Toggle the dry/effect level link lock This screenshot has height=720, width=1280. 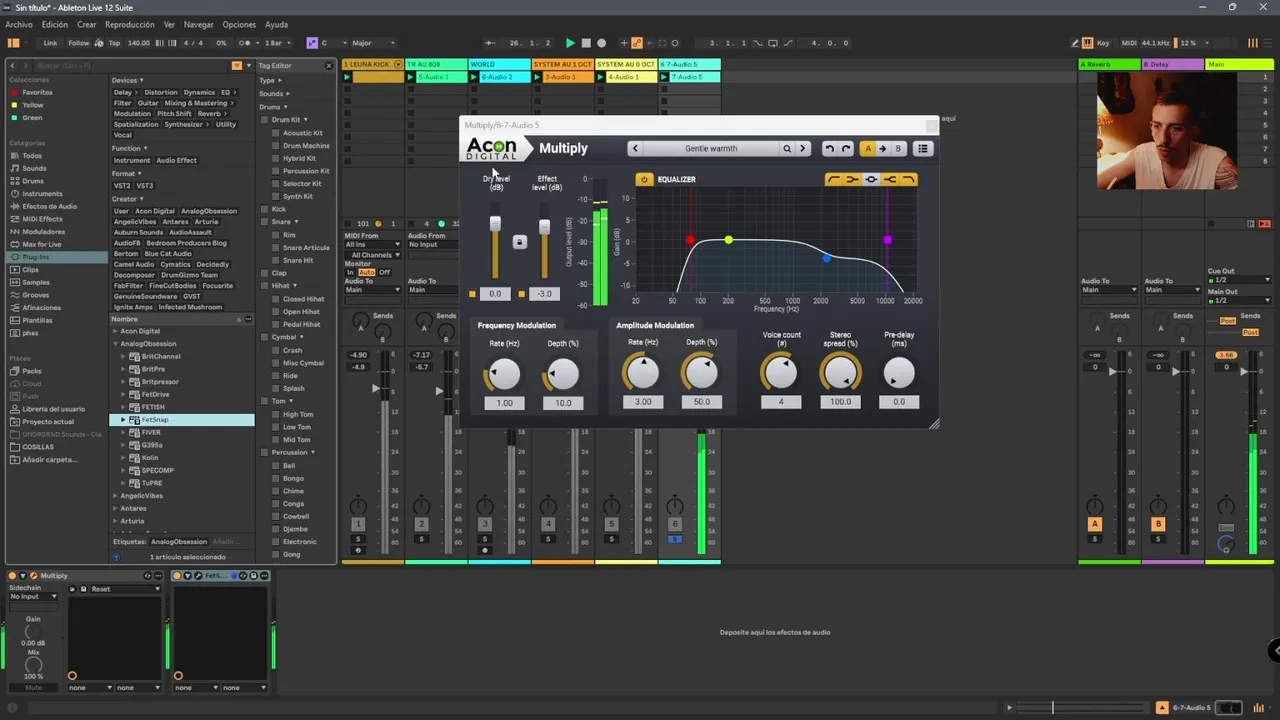[x=519, y=242]
